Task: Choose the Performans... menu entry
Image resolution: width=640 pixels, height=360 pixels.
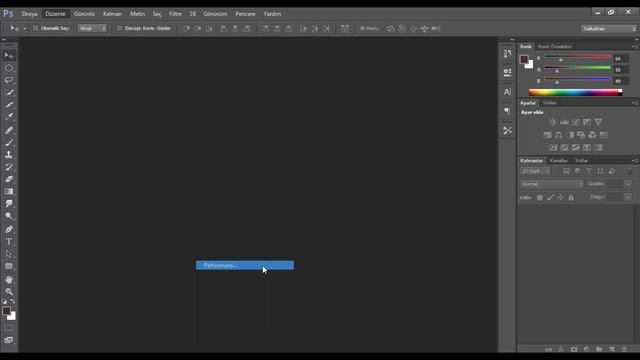Action: point(245,265)
